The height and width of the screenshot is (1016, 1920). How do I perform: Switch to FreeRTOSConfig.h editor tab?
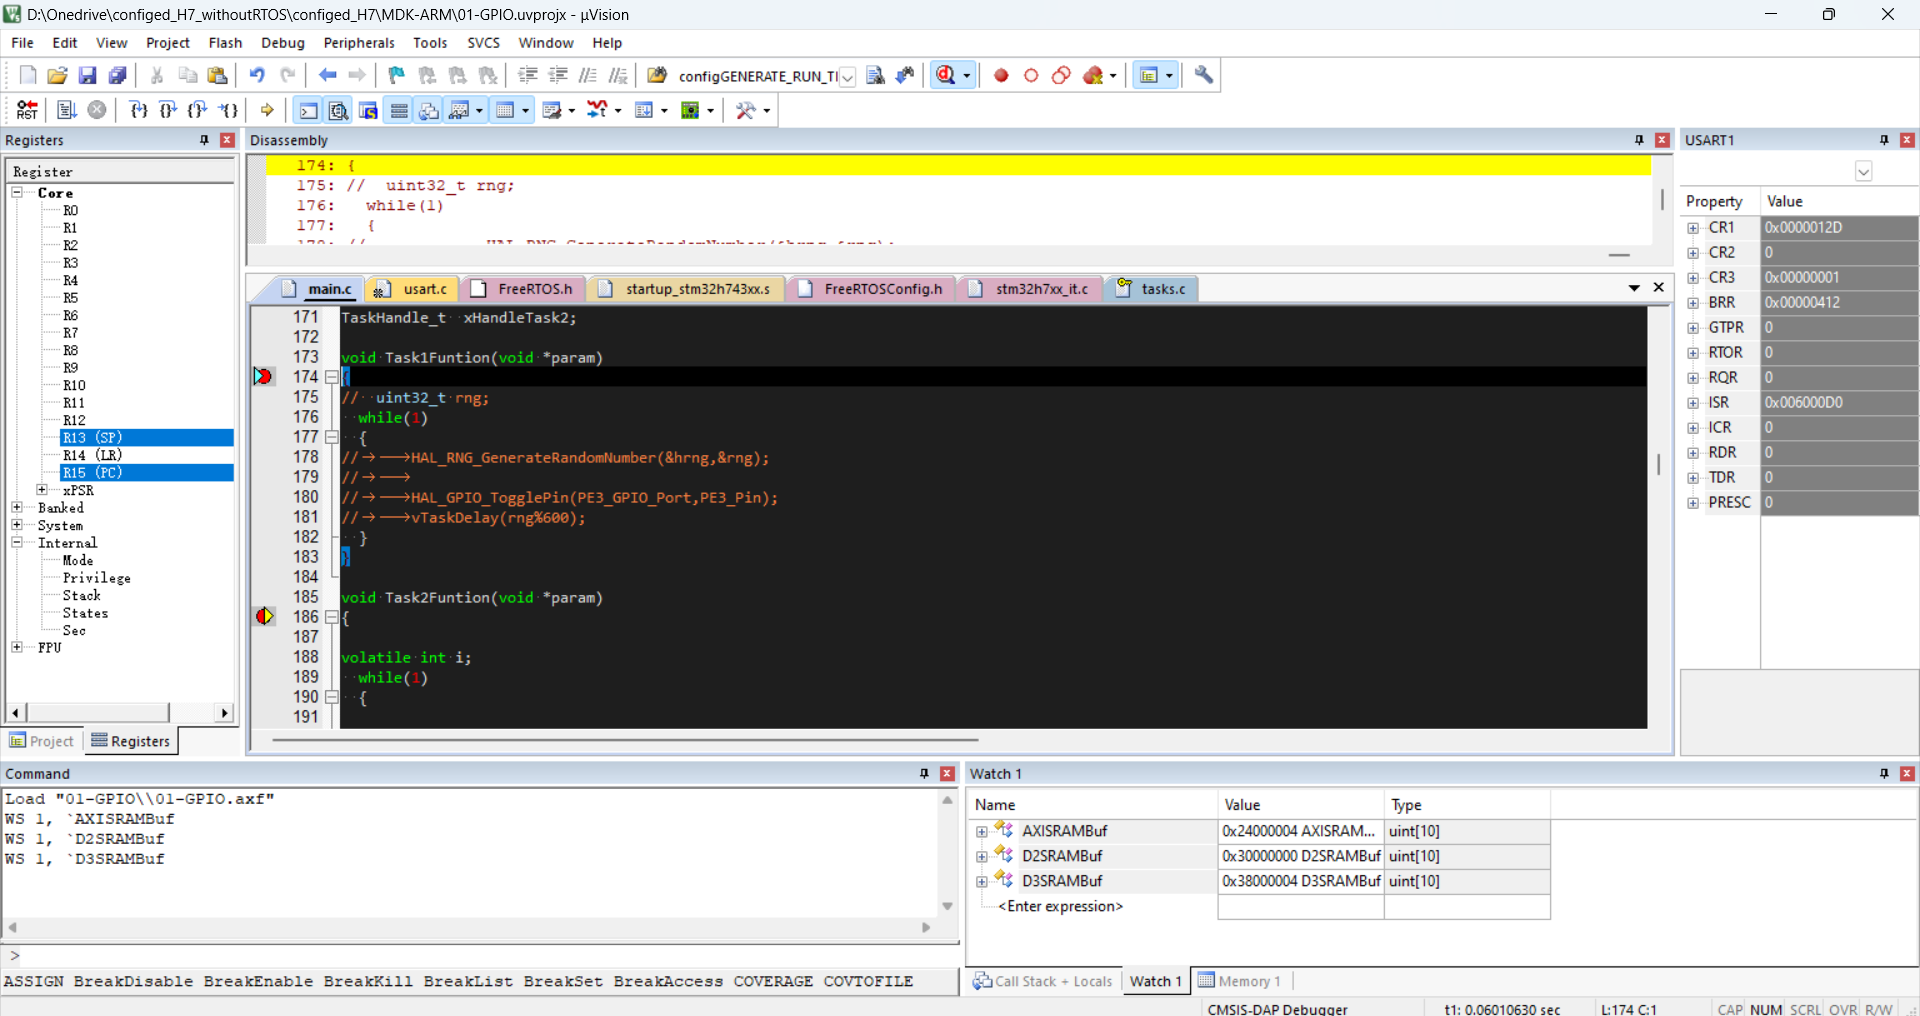point(871,289)
